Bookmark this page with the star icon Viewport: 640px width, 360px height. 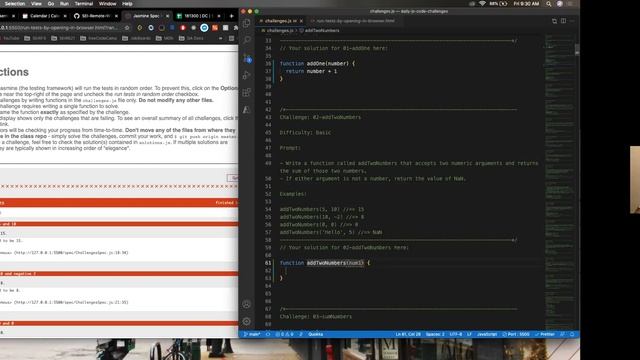point(127,28)
